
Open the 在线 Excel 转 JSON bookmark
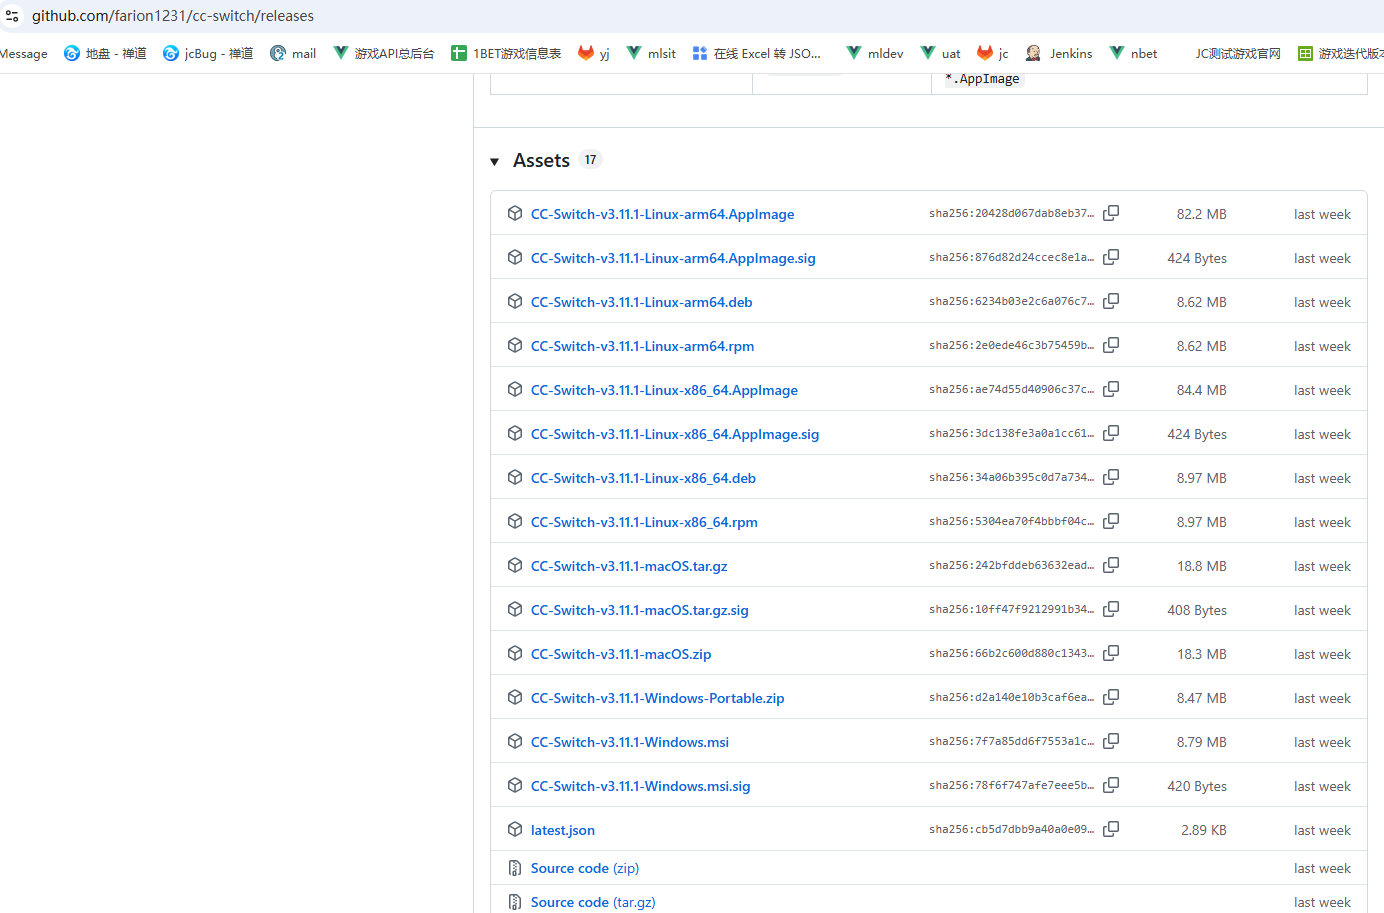coord(756,53)
